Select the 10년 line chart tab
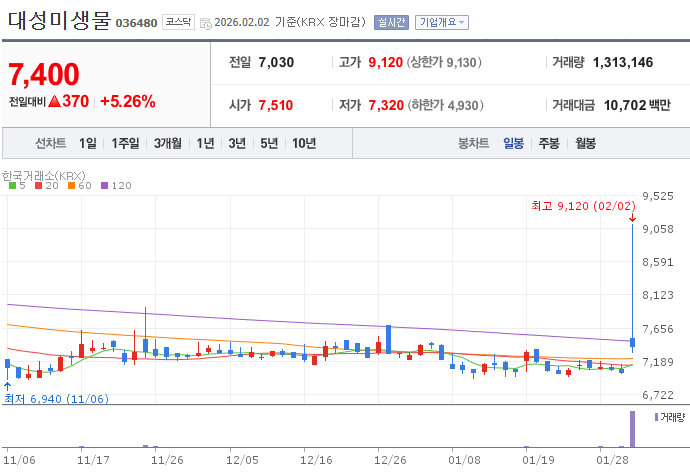This screenshot has height=473, width=690. [304, 143]
